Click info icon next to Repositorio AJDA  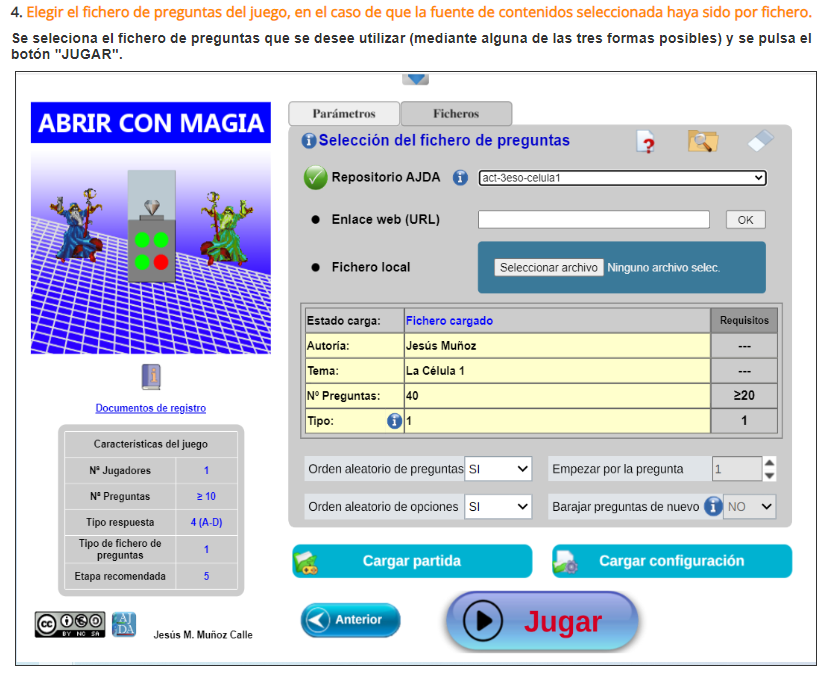pos(460,178)
